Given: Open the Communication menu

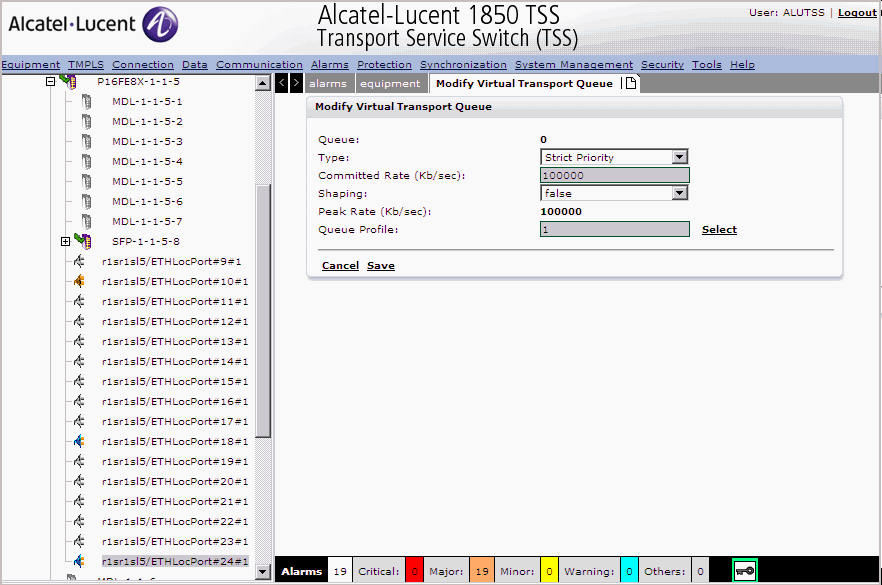Looking at the screenshot, I should tap(259, 65).
